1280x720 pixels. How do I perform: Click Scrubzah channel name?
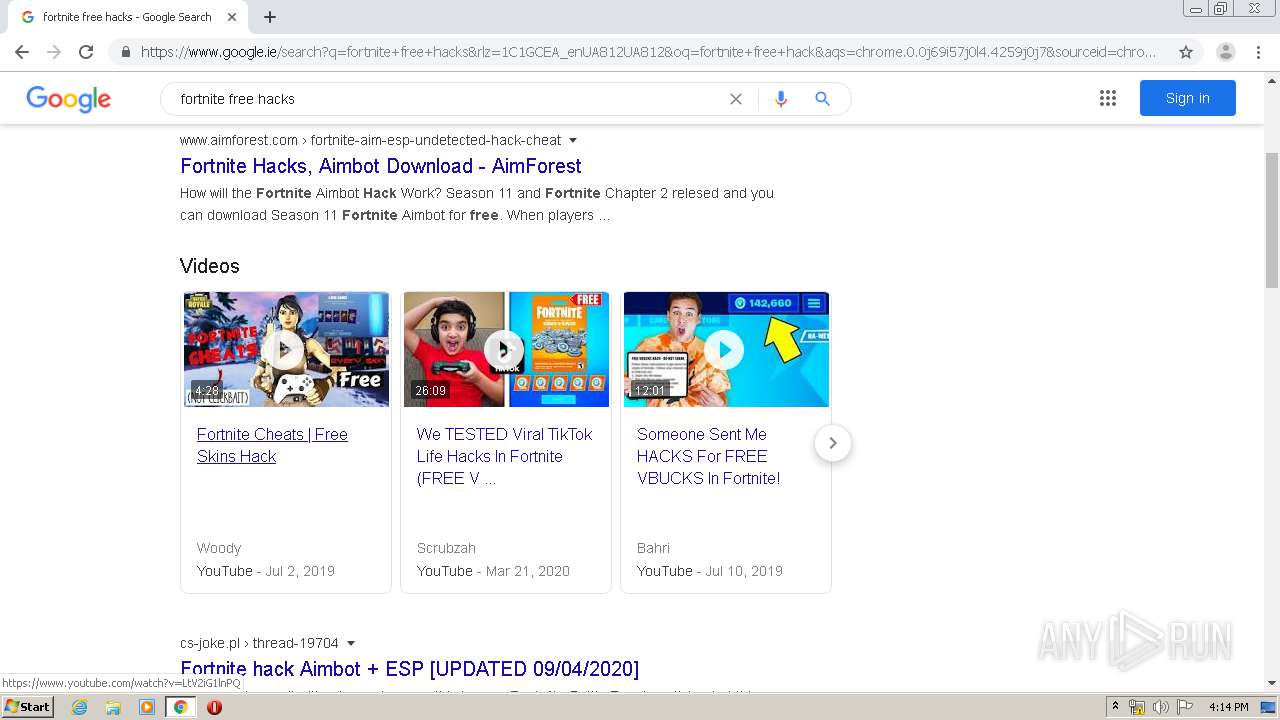point(446,548)
